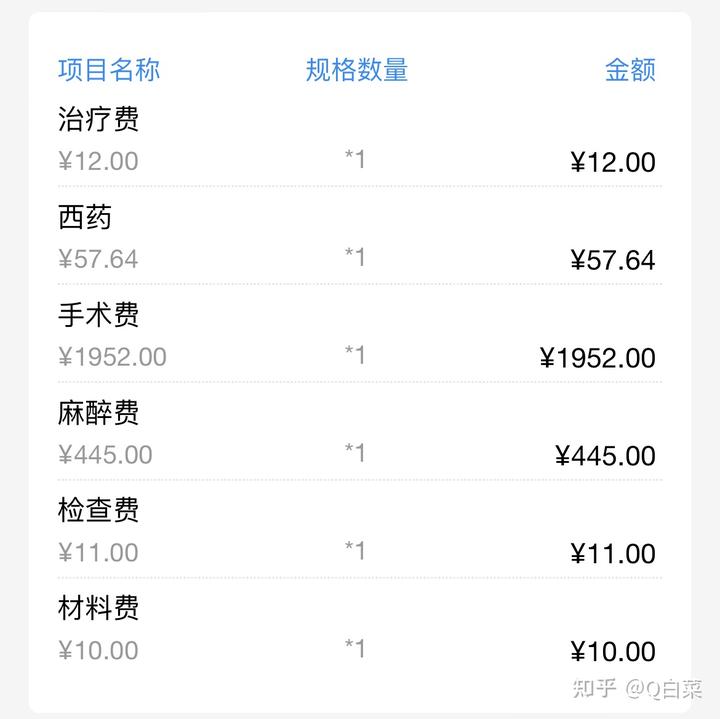
Task: Click the *1 quantity for 手术费
Action: pos(355,354)
